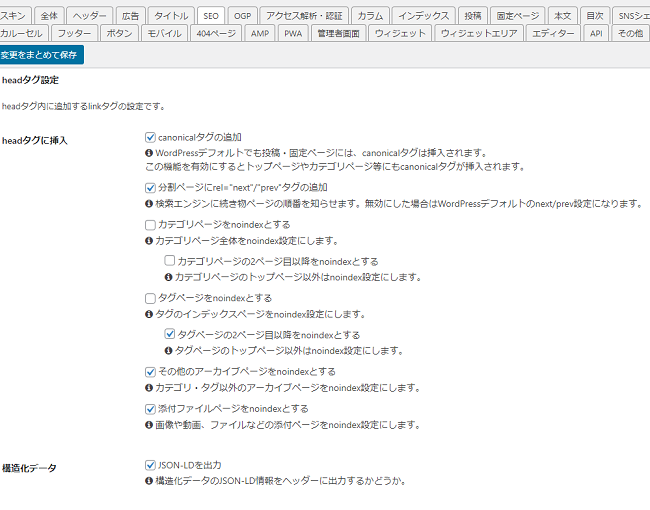This screenshot has height=510, width=650.
Task: Enable タグページをnoindexとする checkbox
Action: 150,298
